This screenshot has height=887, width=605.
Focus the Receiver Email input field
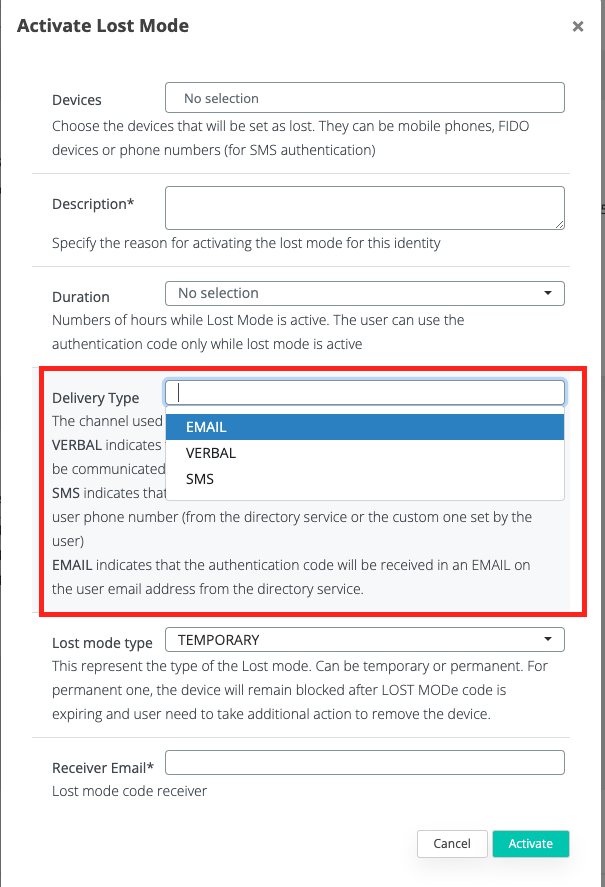[364, 763]
